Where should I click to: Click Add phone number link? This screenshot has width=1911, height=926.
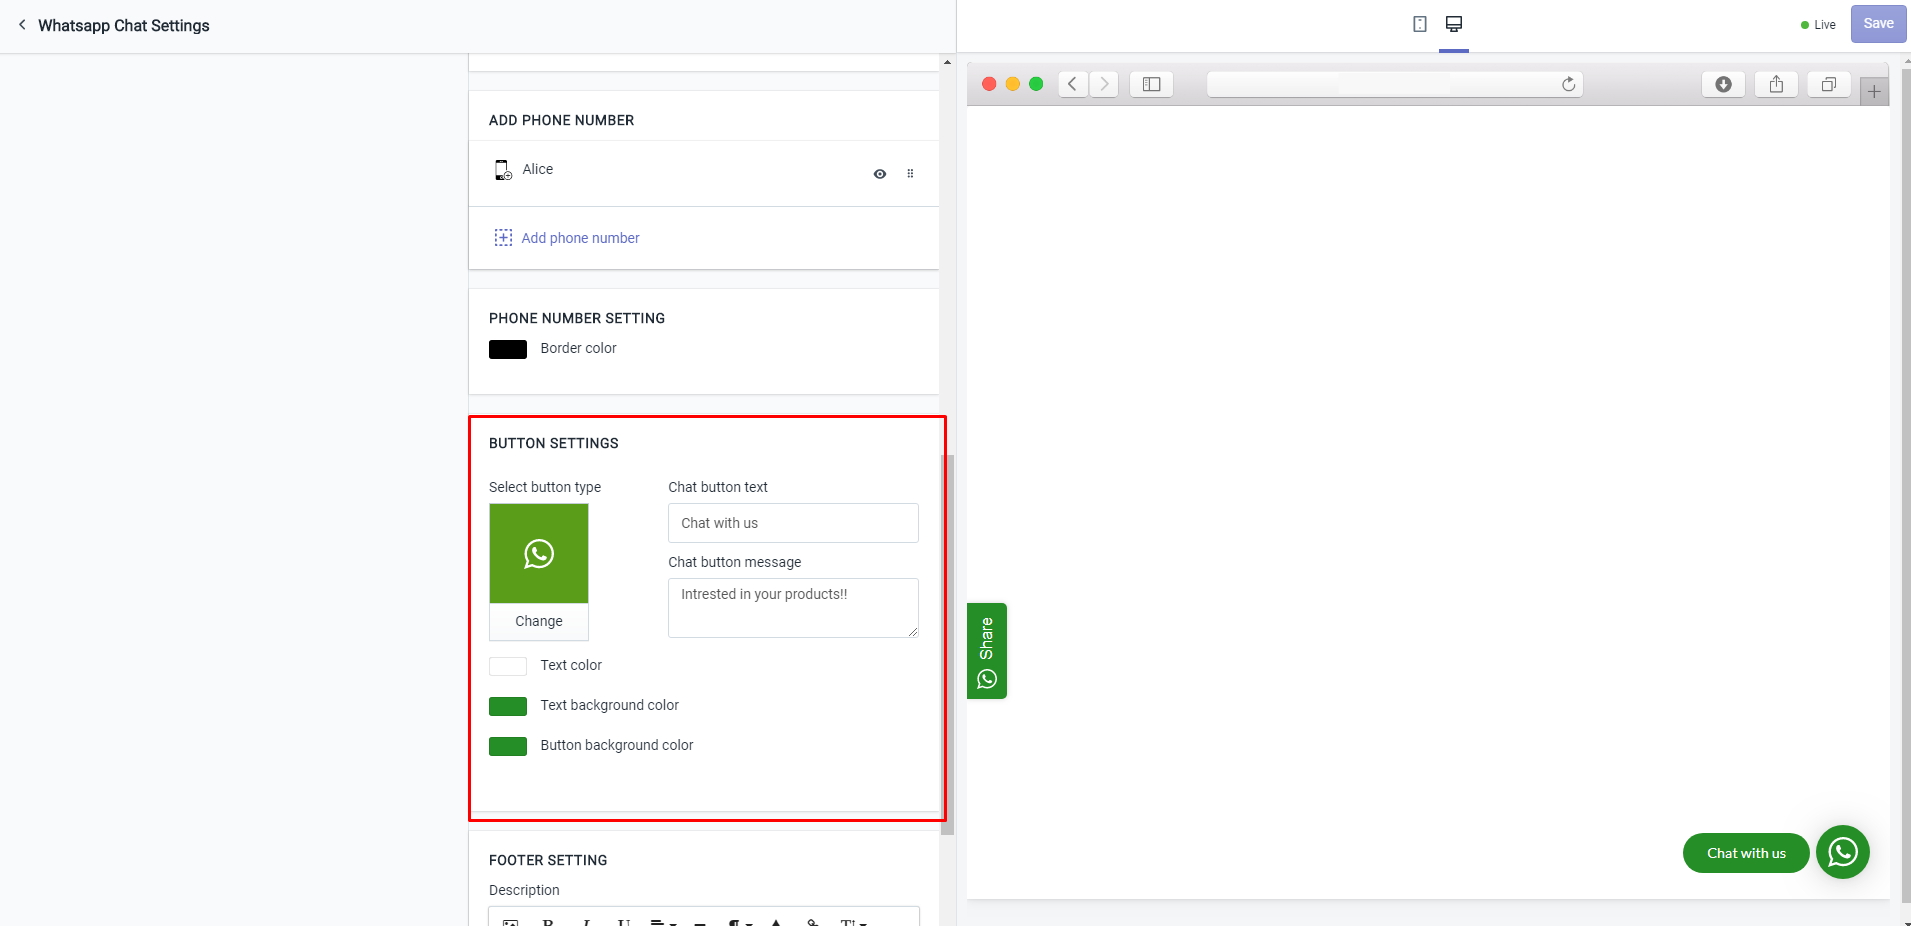(580, 238)
